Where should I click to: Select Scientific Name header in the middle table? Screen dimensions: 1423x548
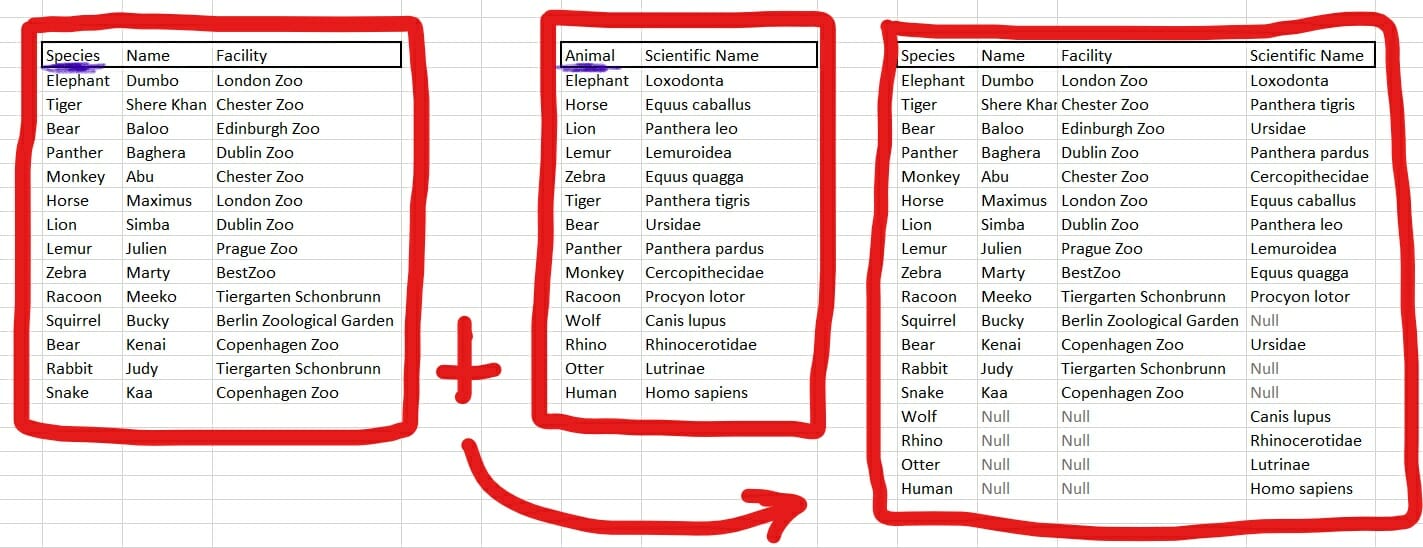701,56
